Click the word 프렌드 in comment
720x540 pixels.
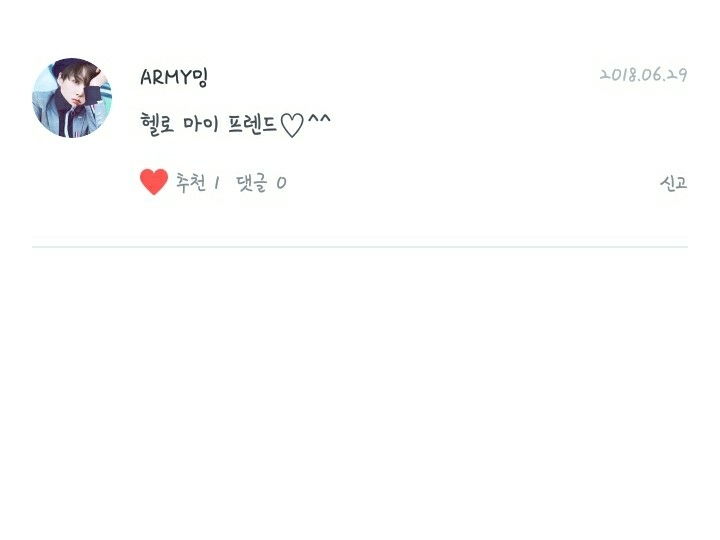(252, 124)
